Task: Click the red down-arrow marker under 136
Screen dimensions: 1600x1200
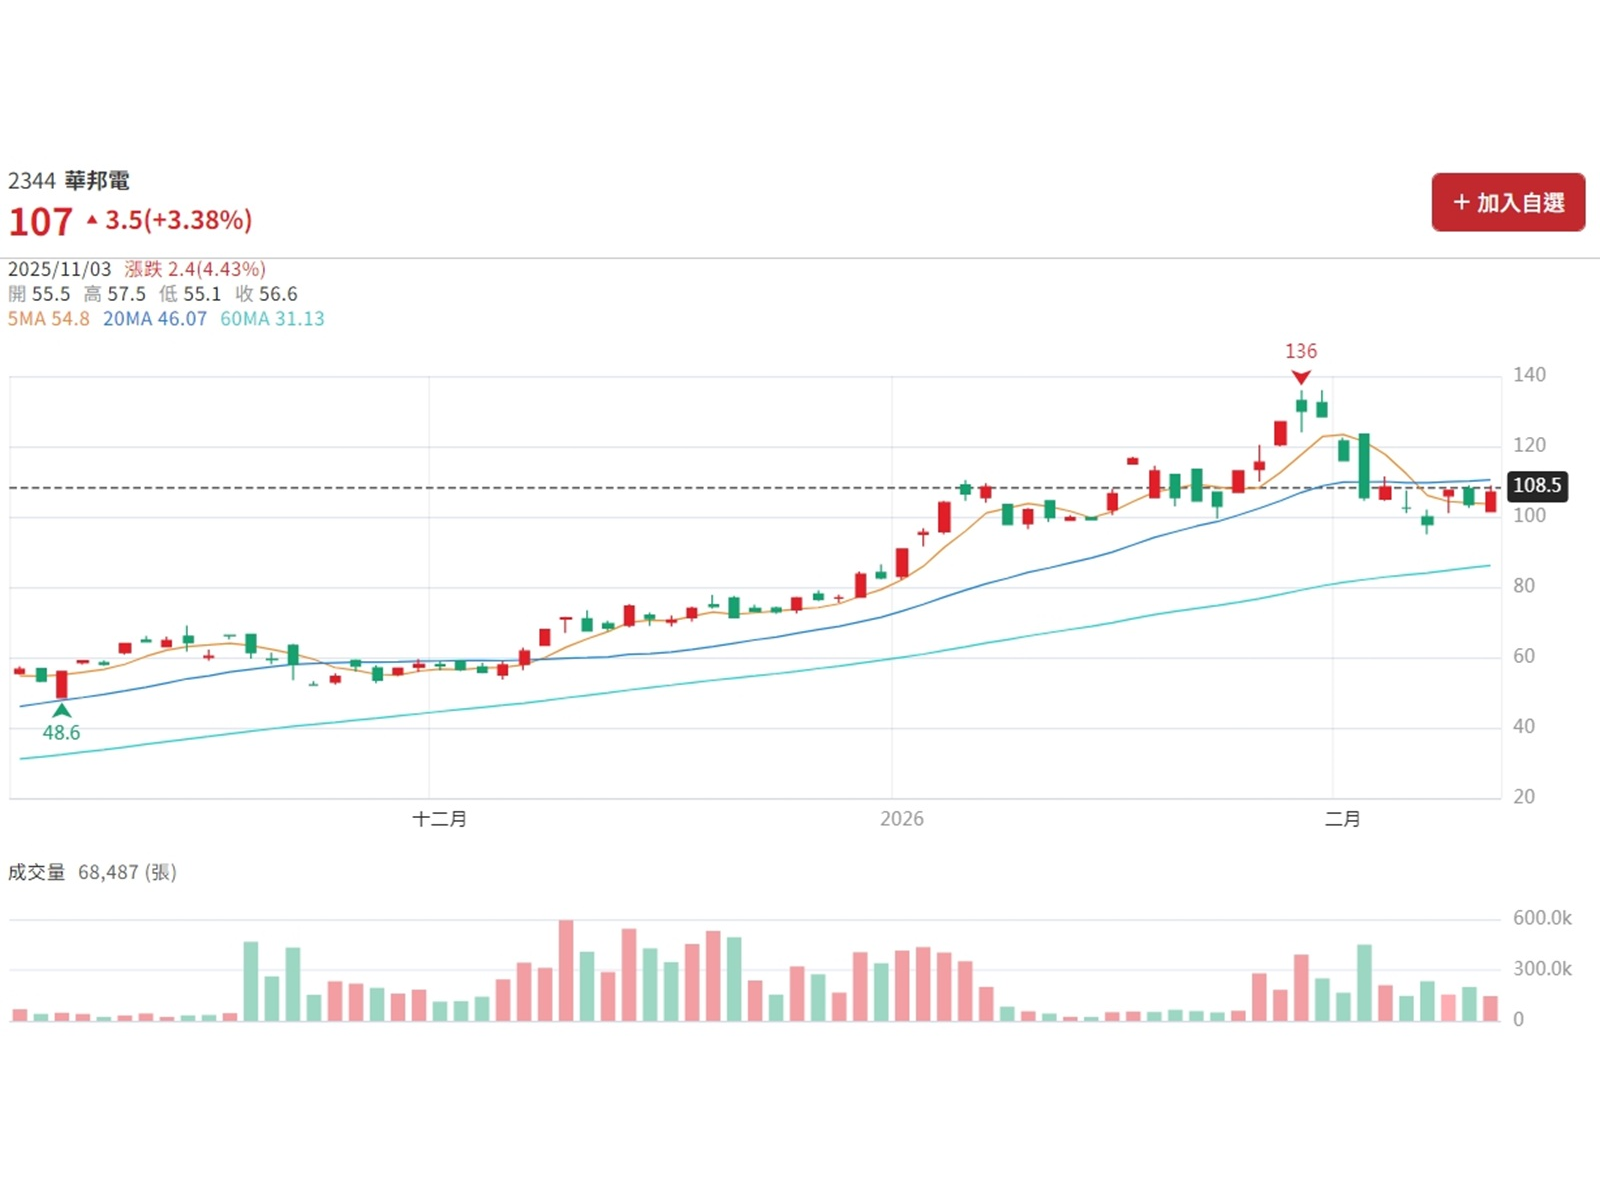Action: click(1300, 377)
